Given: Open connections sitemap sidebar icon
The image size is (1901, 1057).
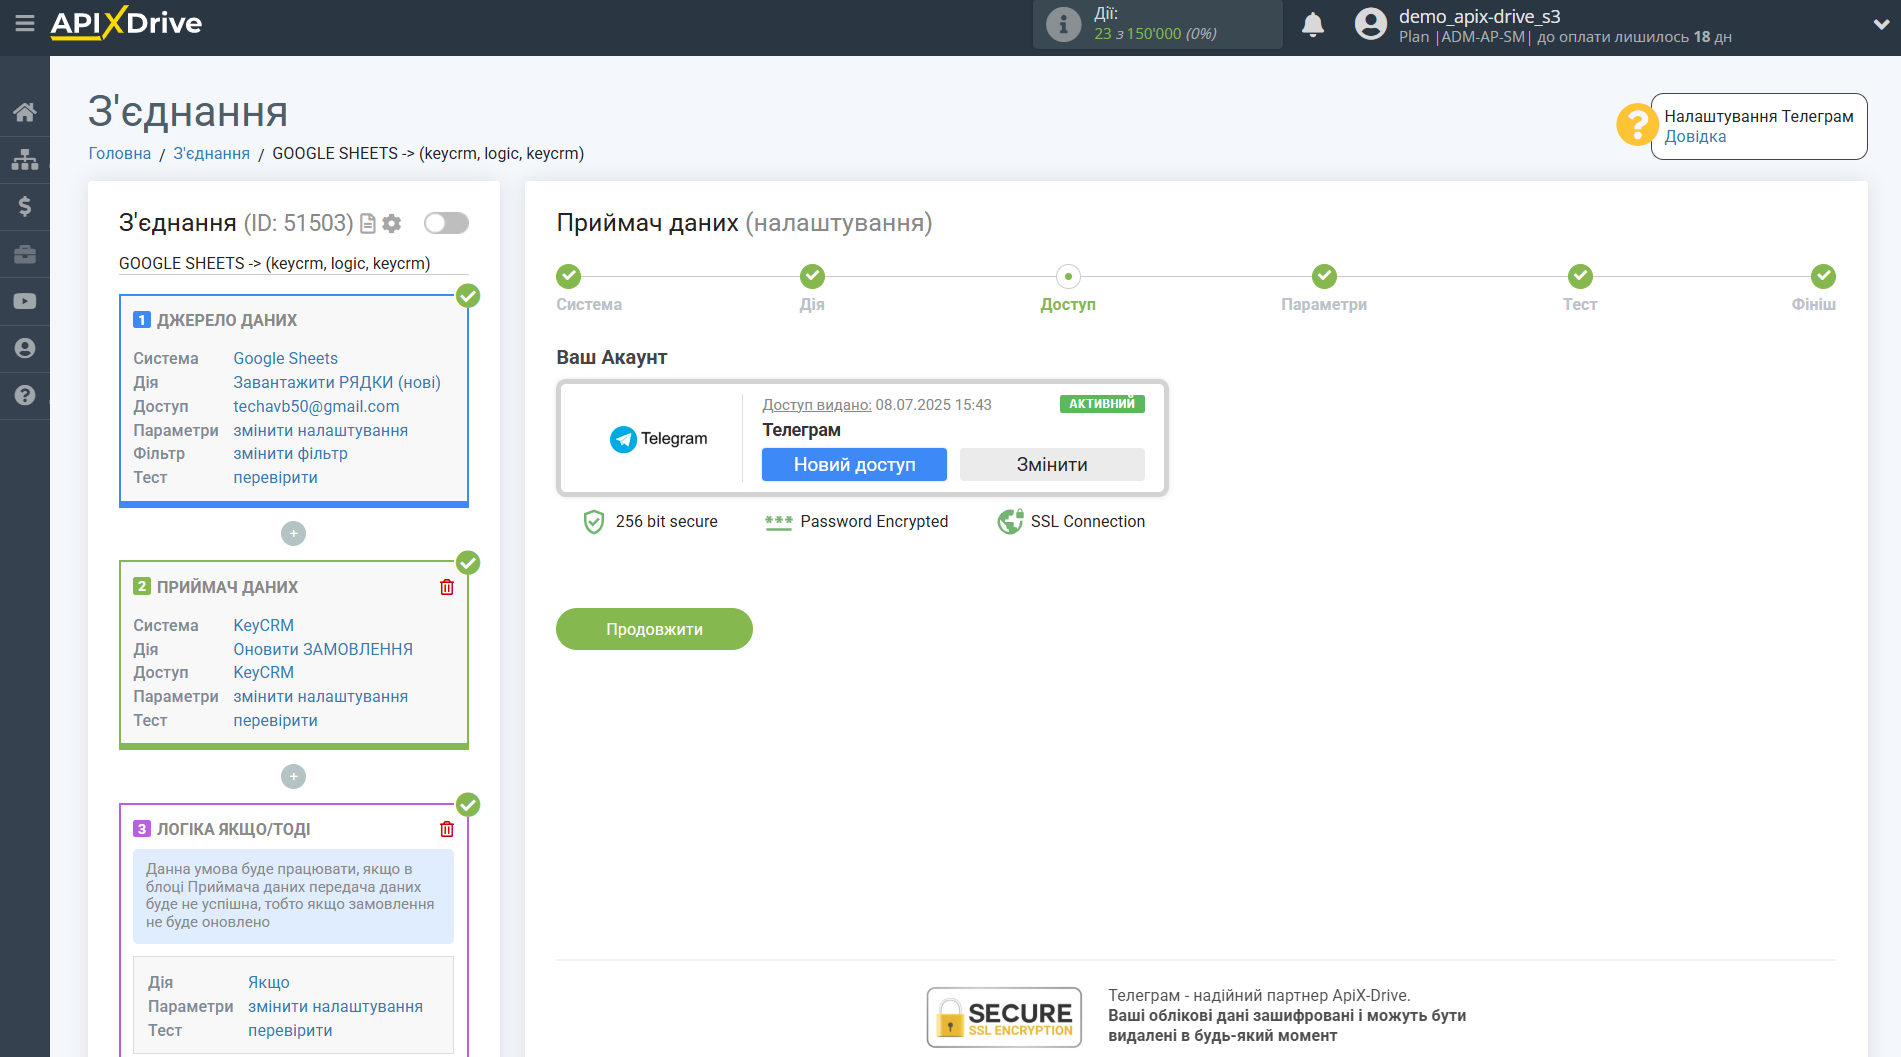Looking at the screenshot, I should (x=25, y=159).
